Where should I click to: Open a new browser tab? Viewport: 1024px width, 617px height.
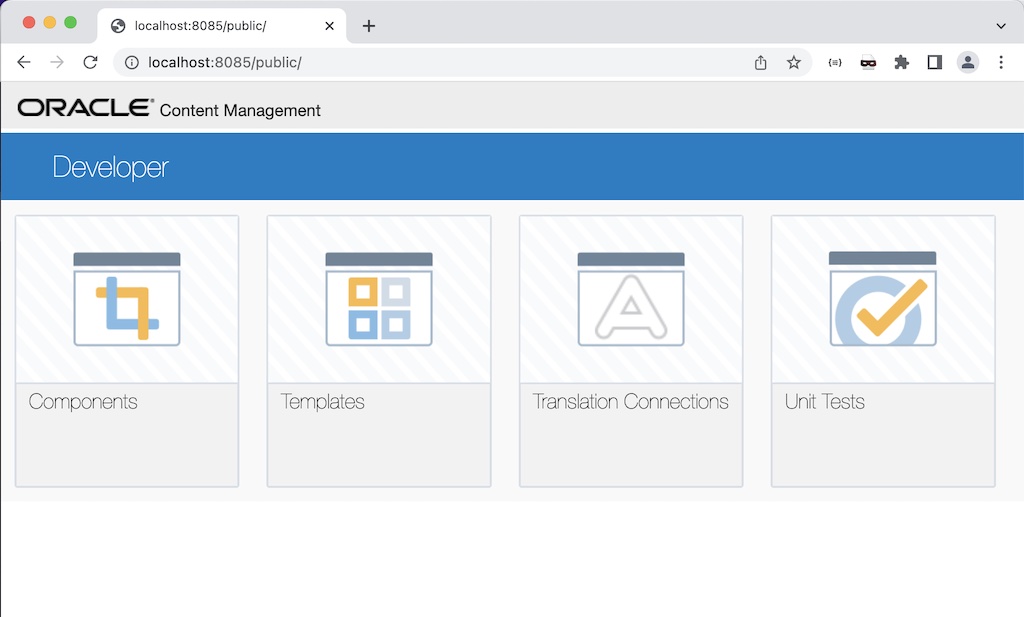369,26
